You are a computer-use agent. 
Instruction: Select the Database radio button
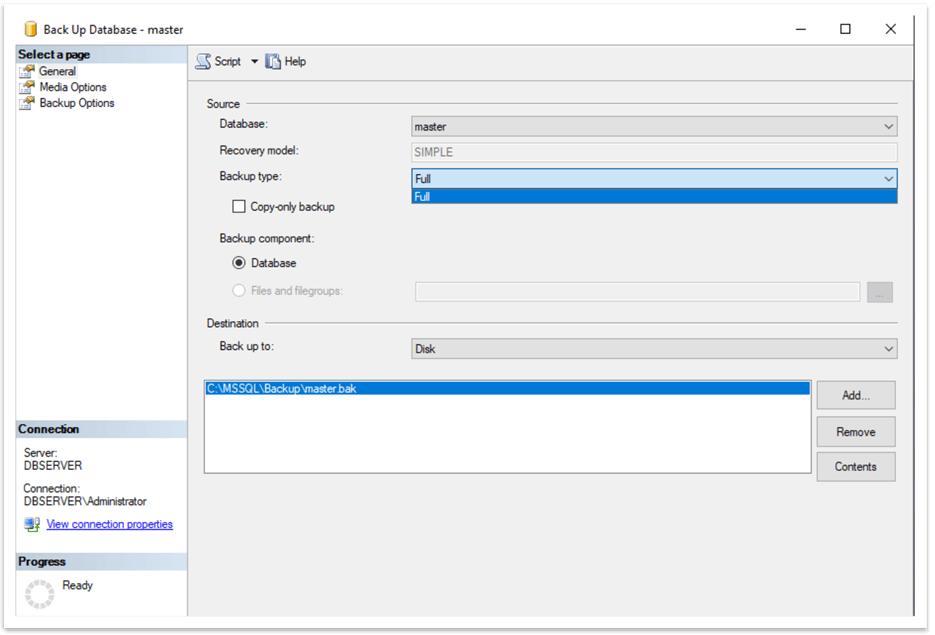tap(239, 263)
